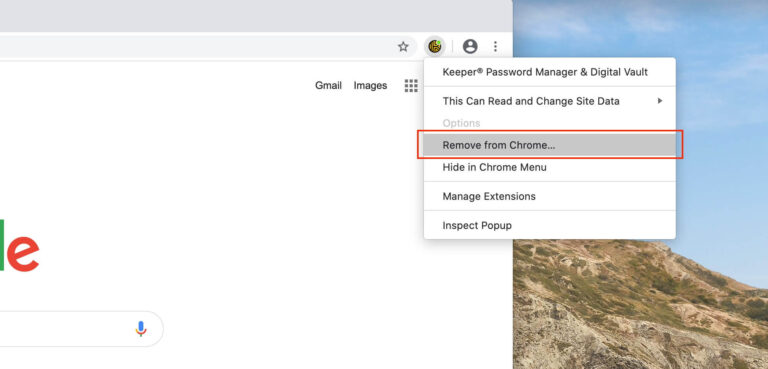Open the Chrome profile avatar icon
This screenshot has width=768, height=369.
(470, 47)
